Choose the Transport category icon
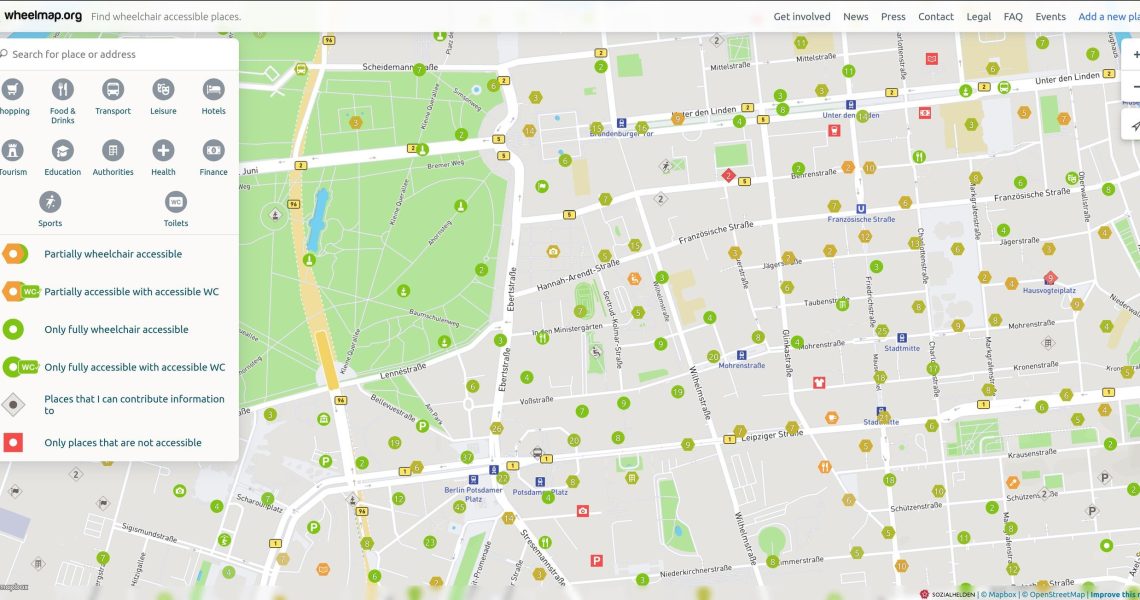 coord(113,90)
